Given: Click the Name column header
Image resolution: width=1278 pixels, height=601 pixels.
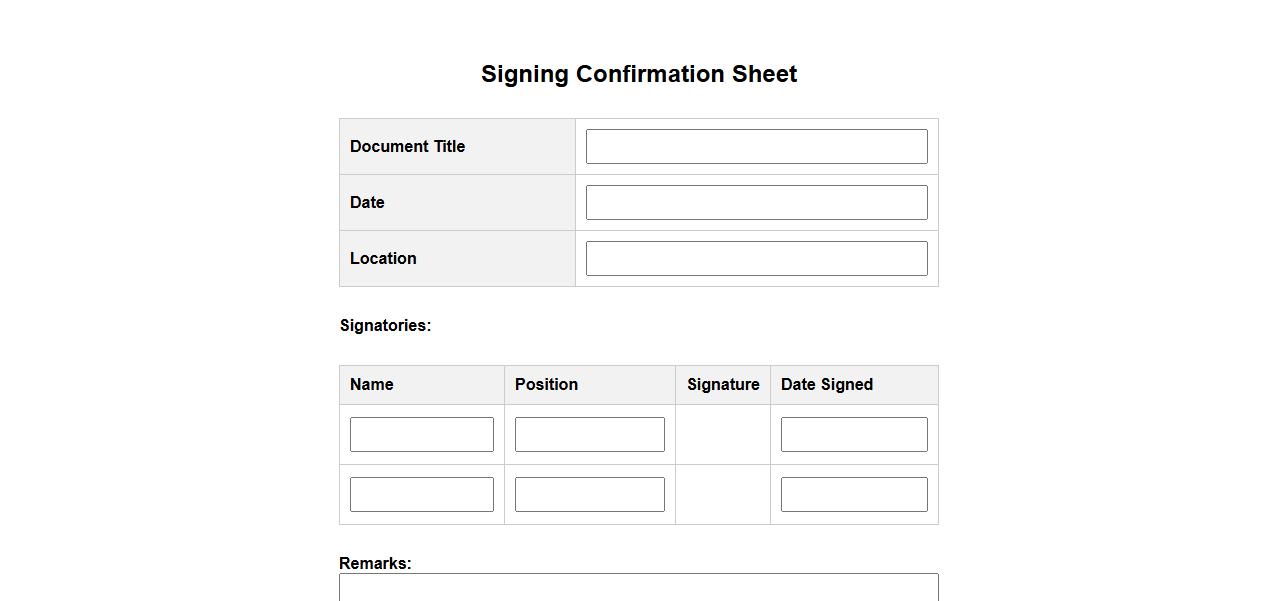Looking at the screenshot, I should pos(372,385).
